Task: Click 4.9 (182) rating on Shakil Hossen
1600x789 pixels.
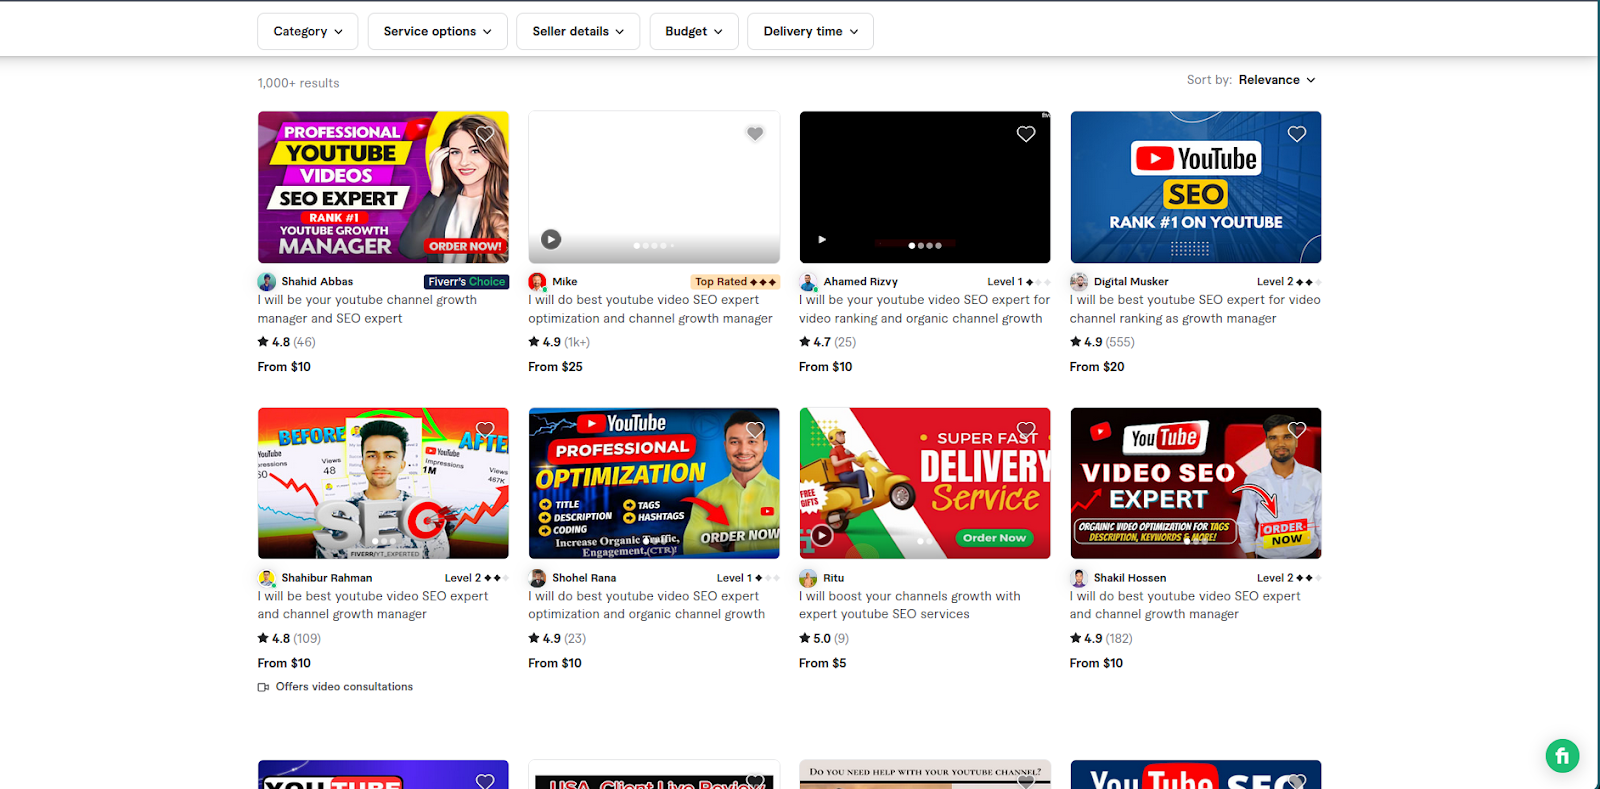Action: coord(1101,638)
